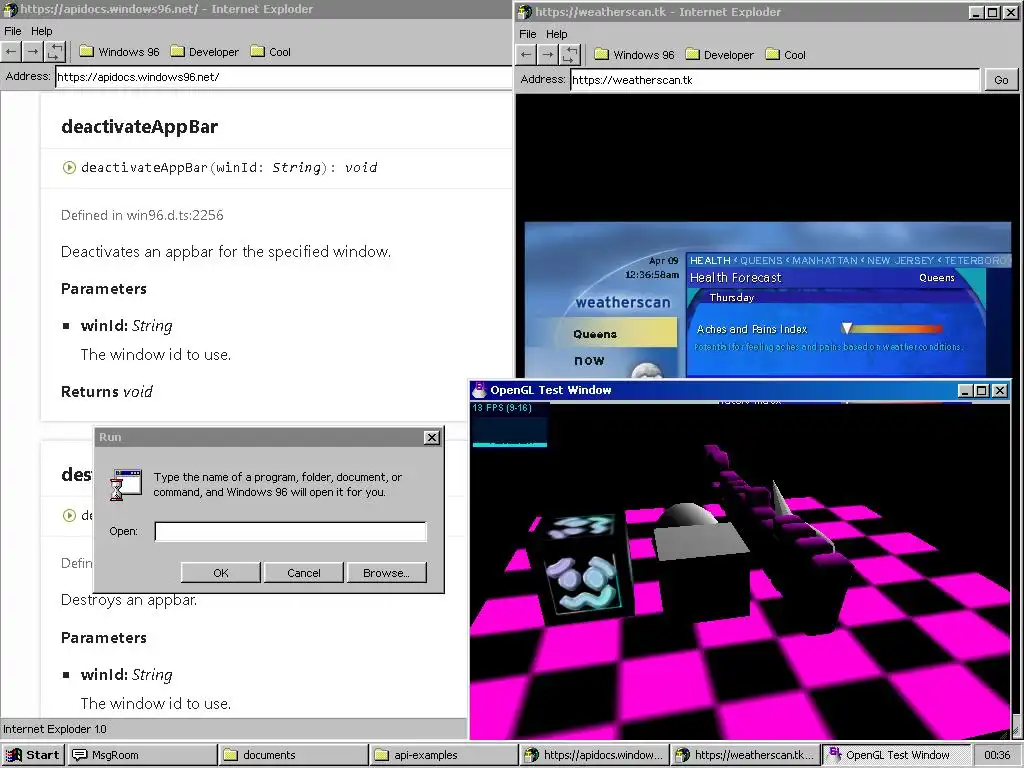This screenshot has width=1024, height=768.
Task: Open Windows 96 bookmark folder in apidocs window
Action: [x=120, y=52]
